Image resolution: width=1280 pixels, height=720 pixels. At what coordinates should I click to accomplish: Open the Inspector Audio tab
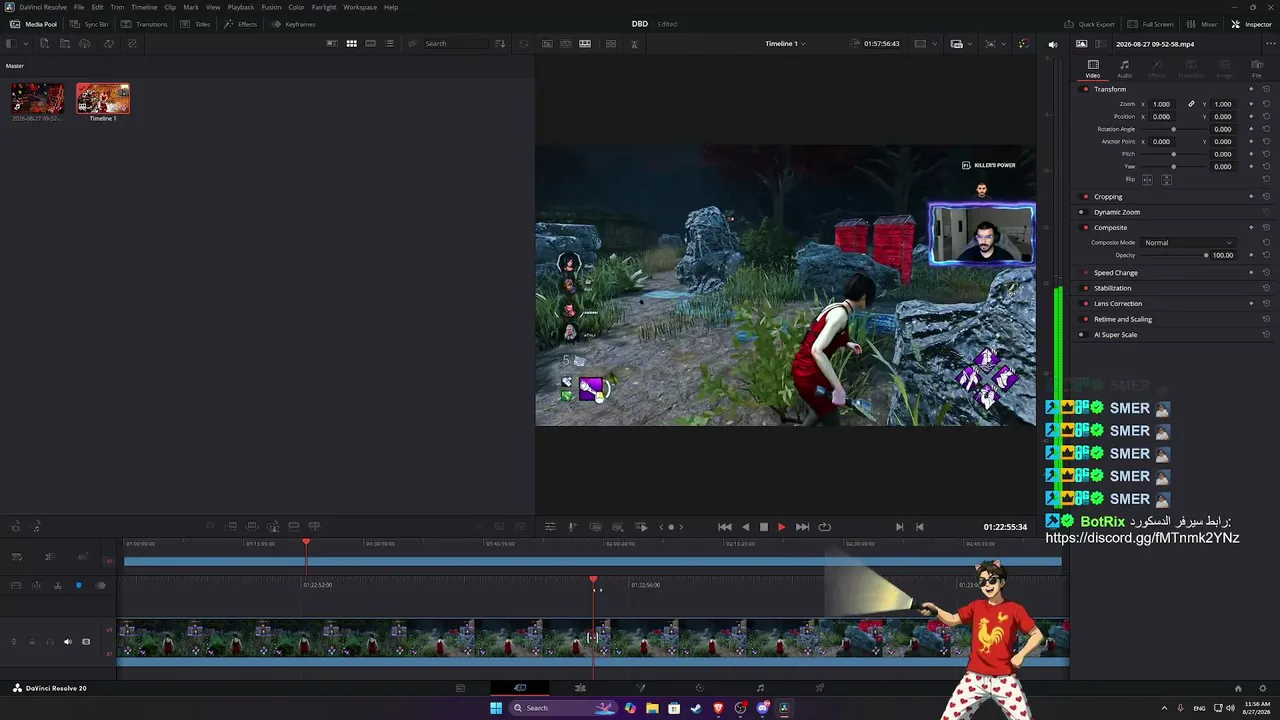(1124, 68)
